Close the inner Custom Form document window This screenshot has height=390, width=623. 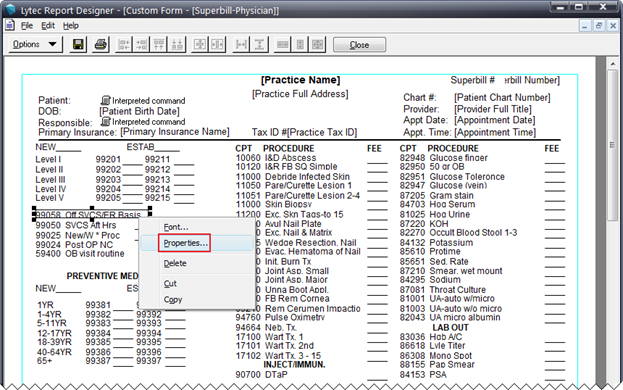click(613, 26)
